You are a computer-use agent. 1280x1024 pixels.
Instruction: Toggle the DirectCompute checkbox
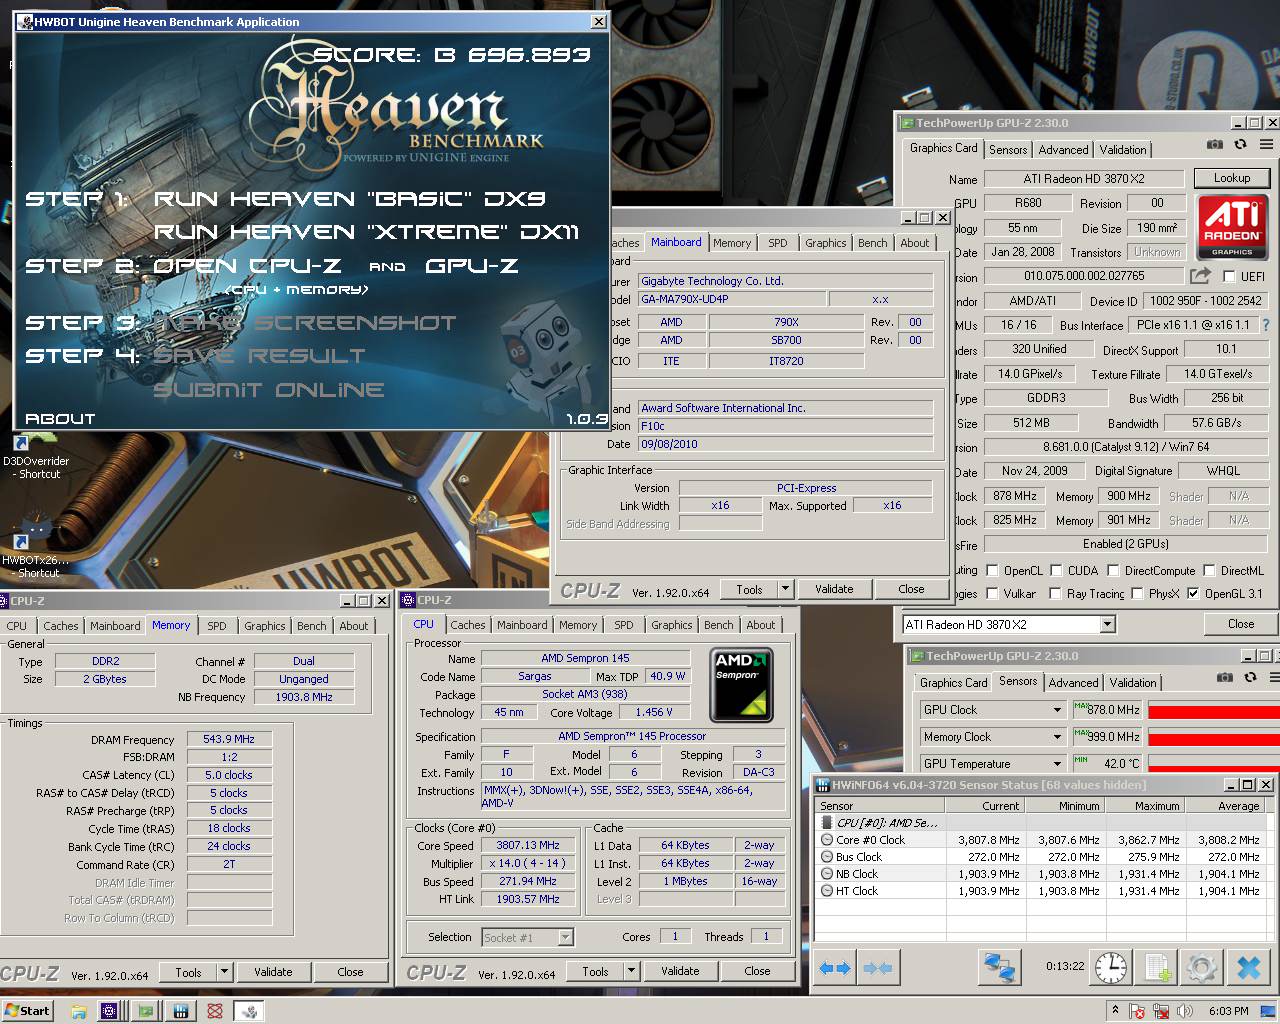[x=1112, y=571]
